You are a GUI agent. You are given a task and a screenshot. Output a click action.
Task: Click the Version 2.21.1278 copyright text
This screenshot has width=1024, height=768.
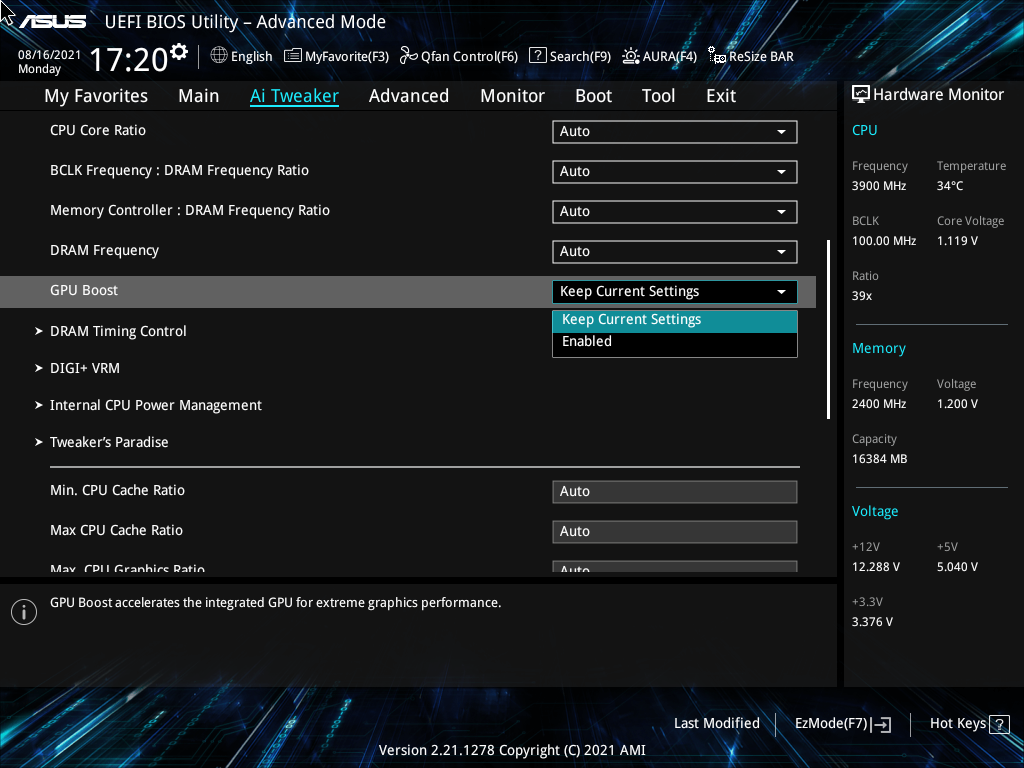[512, 750]
